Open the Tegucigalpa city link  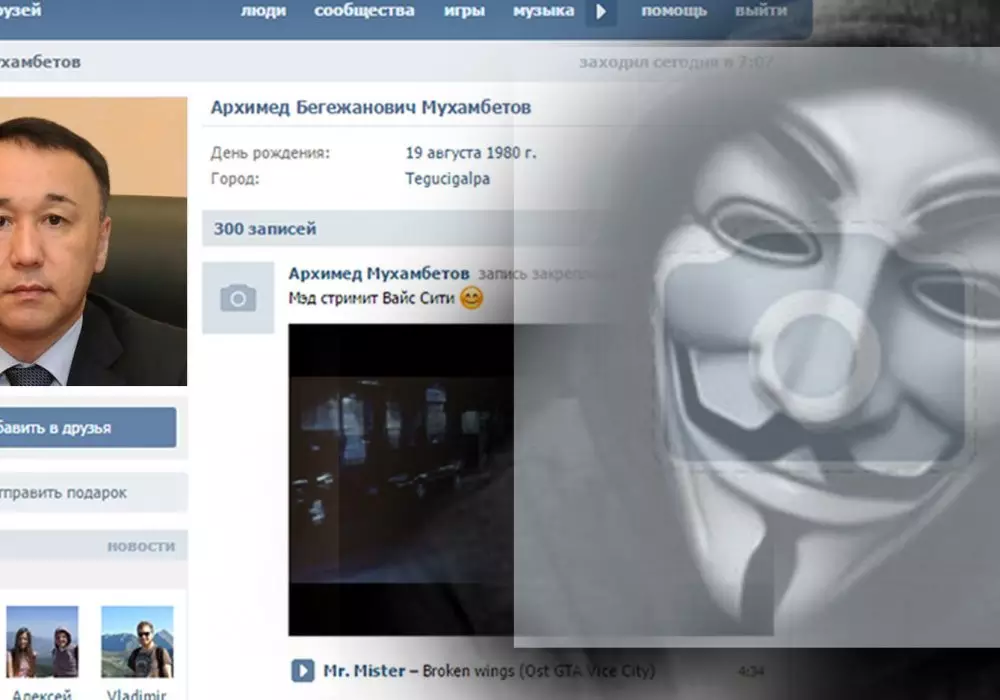click(x=447, y=179)
